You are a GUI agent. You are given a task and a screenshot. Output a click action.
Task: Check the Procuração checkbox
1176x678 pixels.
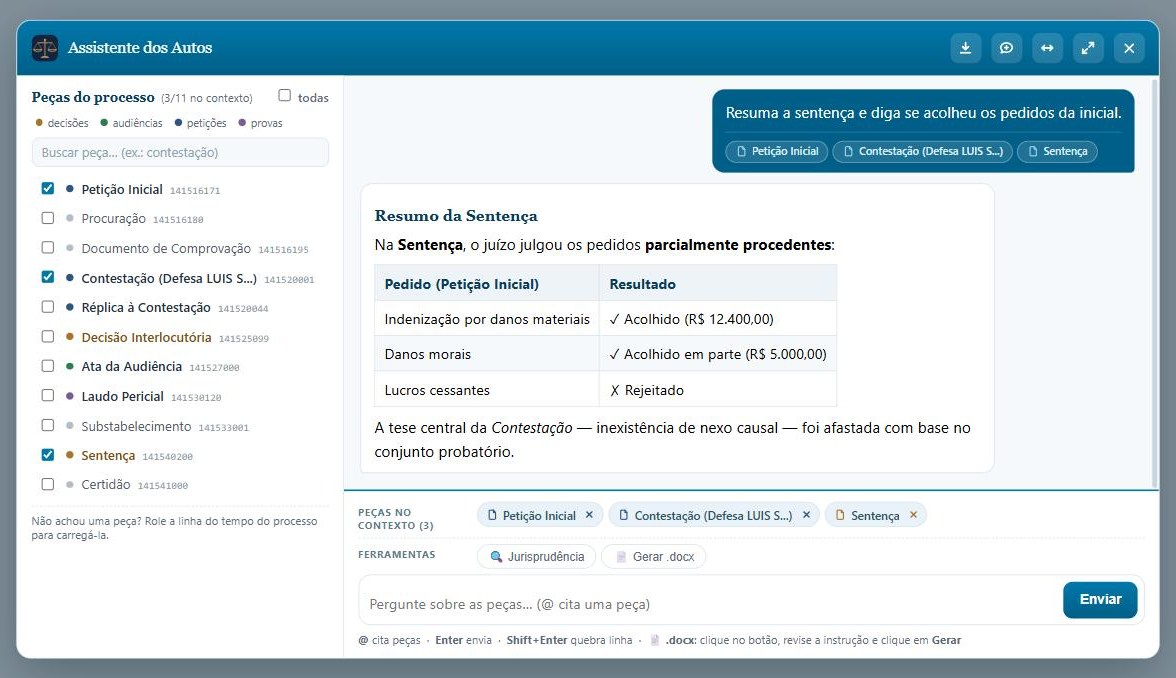click(x=48, y=218)
